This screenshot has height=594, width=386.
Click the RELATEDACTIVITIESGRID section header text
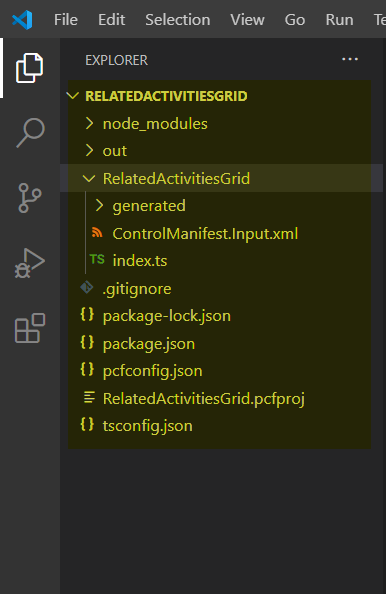(166, 96)
